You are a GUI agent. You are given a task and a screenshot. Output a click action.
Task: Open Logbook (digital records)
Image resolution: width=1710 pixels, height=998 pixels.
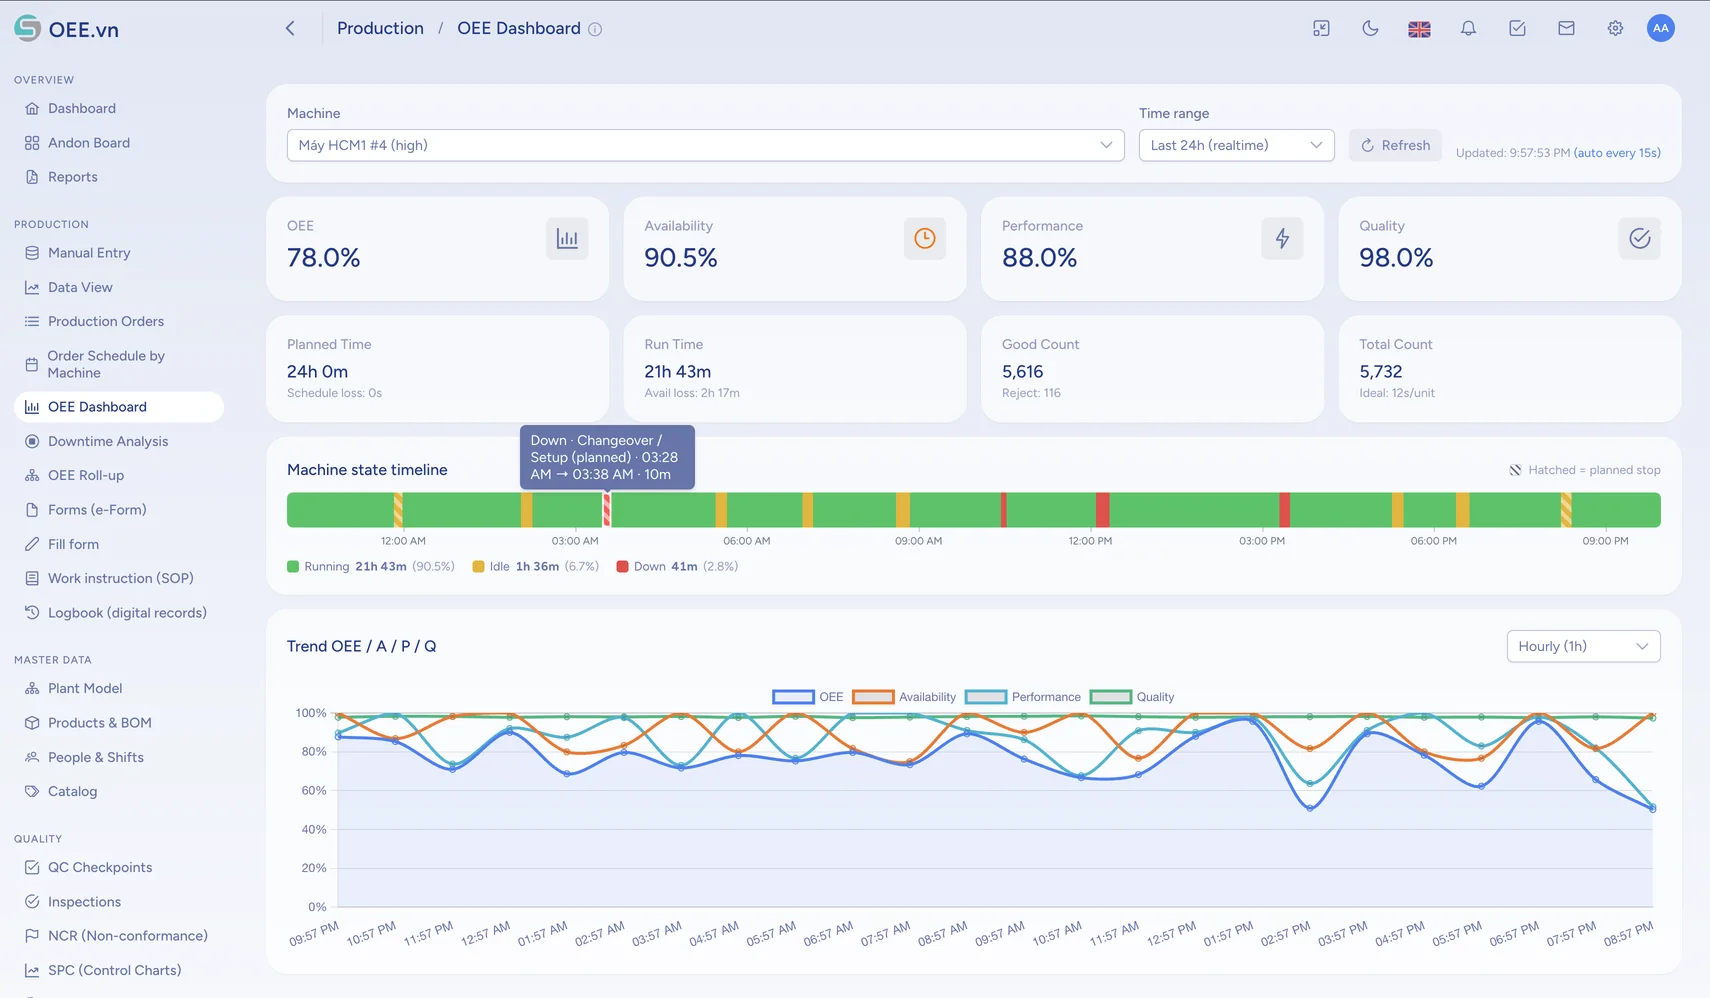(119, 612)
